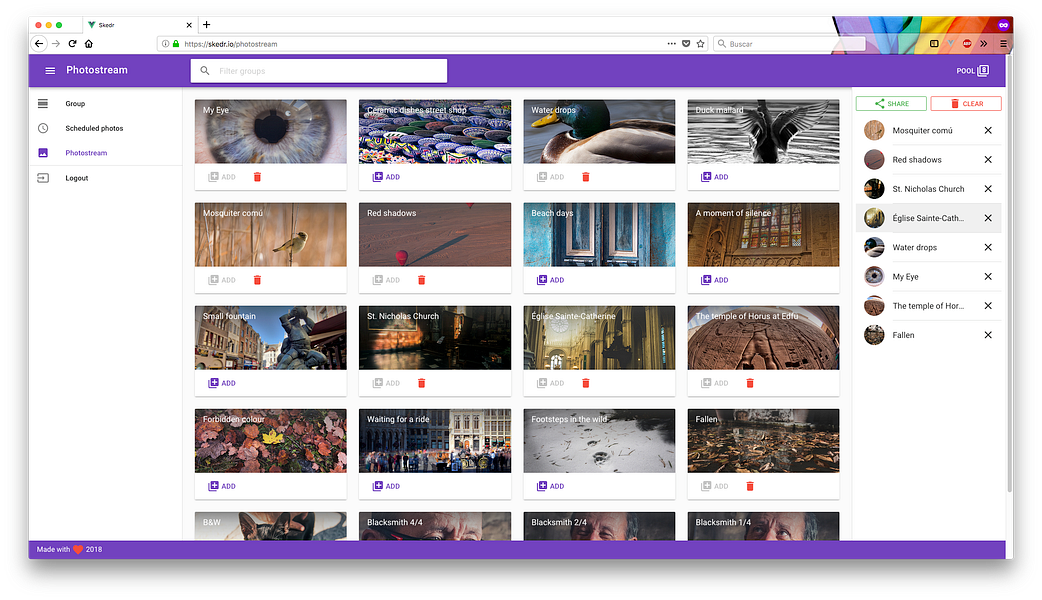Bookmark this page with star icon
1042x600 pixels.
[x=700, y=44]
